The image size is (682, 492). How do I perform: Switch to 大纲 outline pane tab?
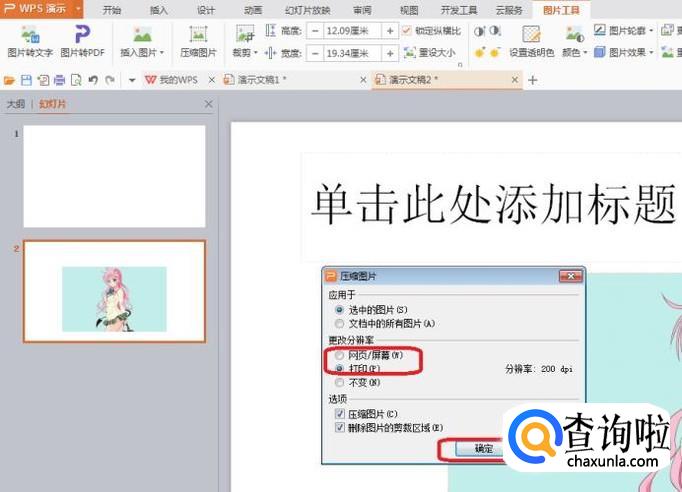tap(16, 104)
